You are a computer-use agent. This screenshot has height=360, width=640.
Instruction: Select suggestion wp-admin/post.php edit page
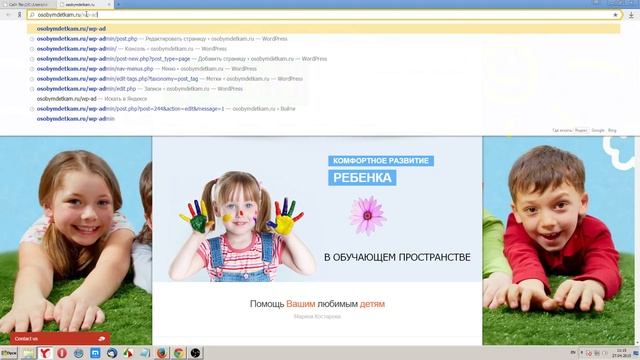point(323,39)
